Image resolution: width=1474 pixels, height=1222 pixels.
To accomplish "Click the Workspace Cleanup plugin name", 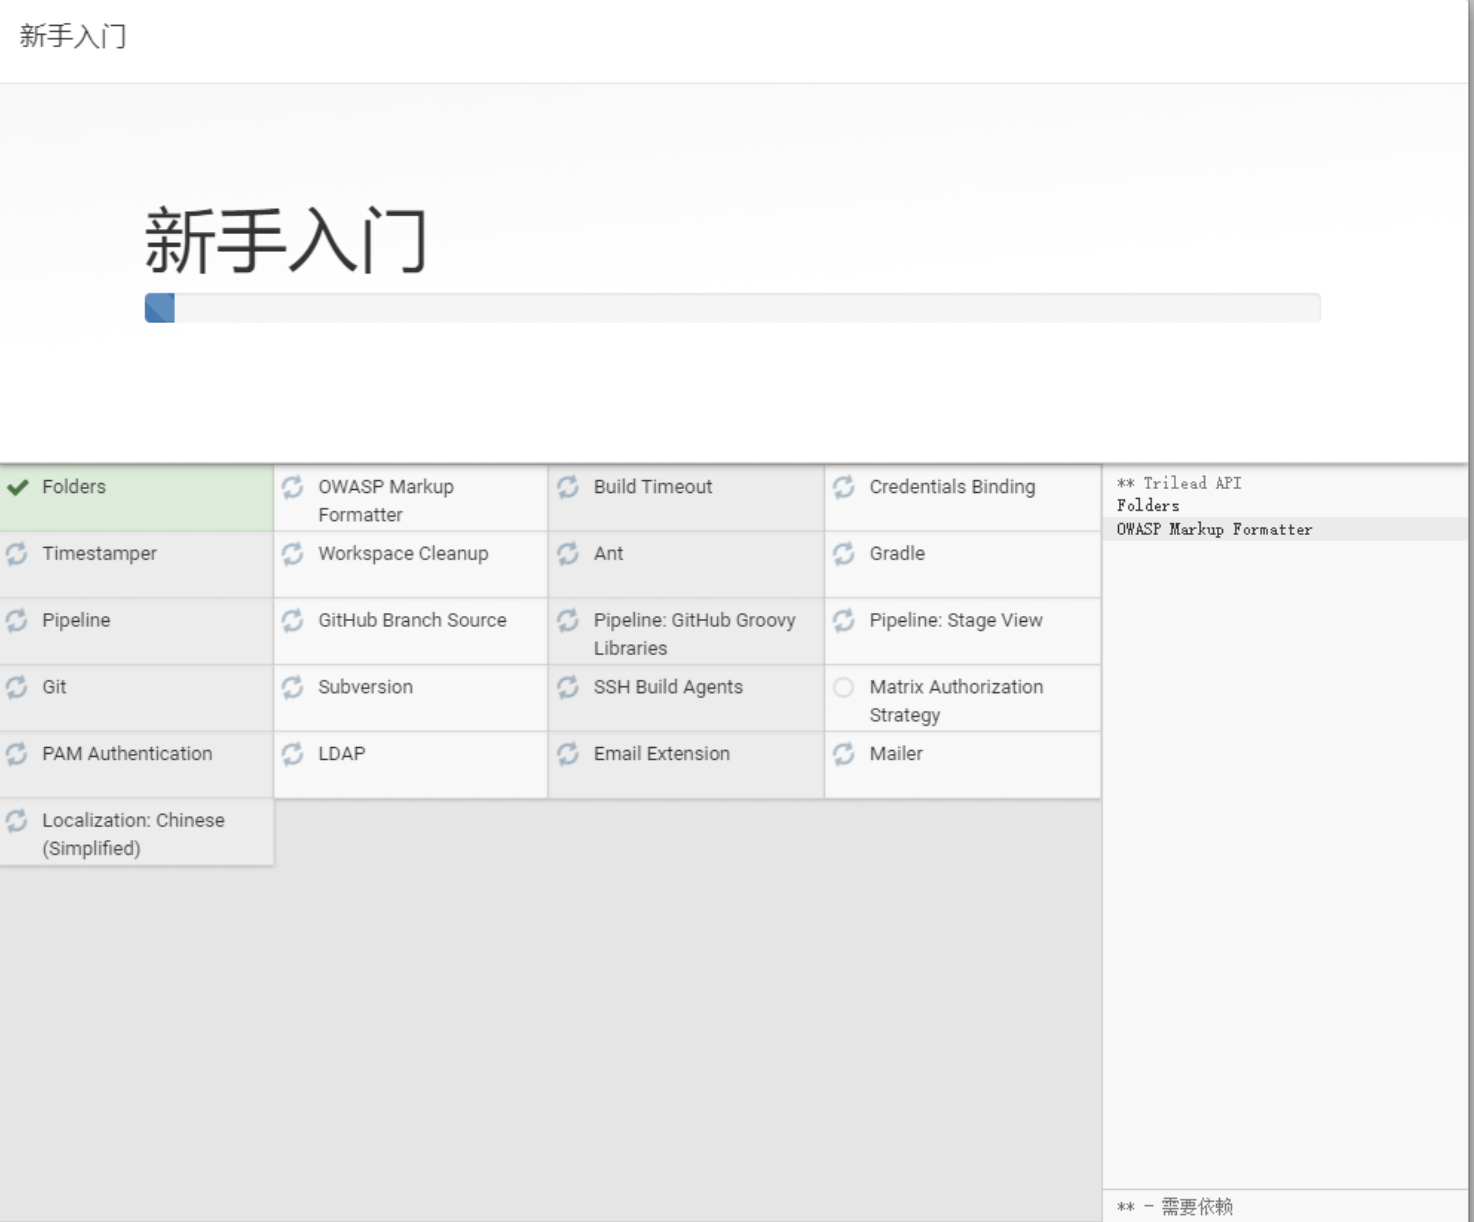I will (x=403, y=554).
